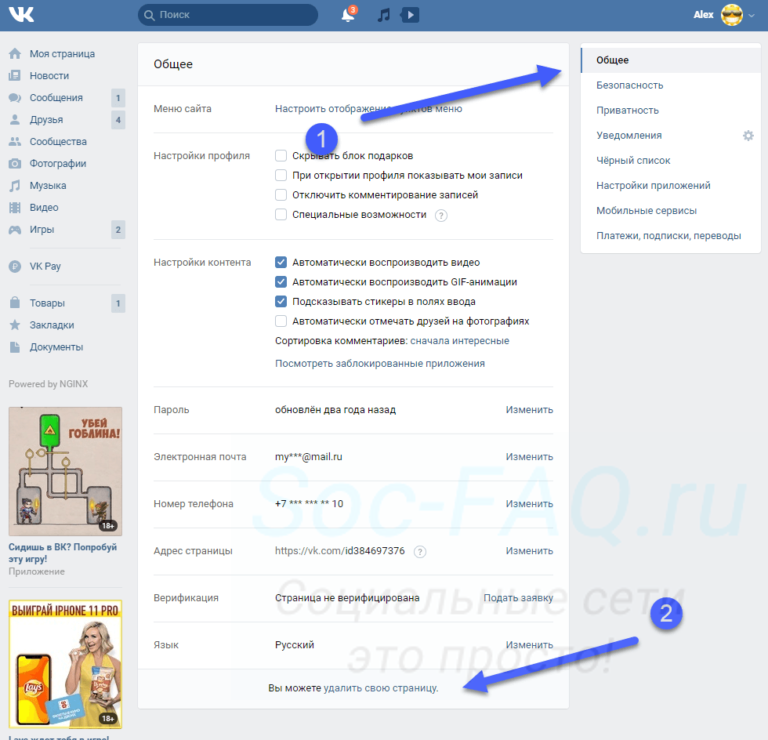The height and width of the screenshot is (740, 768).
Task: Click the camera icon beside Фотографии
Action: tap(15, 164)
